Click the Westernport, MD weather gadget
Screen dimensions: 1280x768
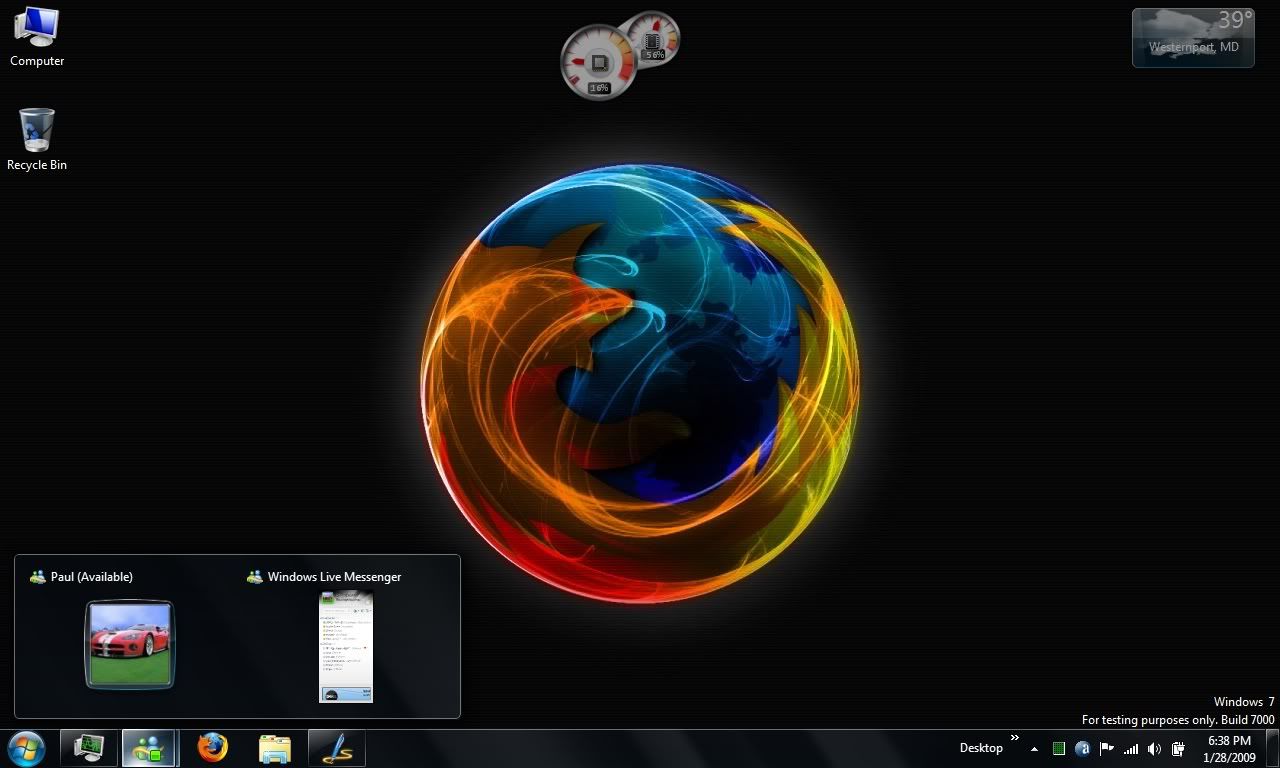click(1193, 39)
